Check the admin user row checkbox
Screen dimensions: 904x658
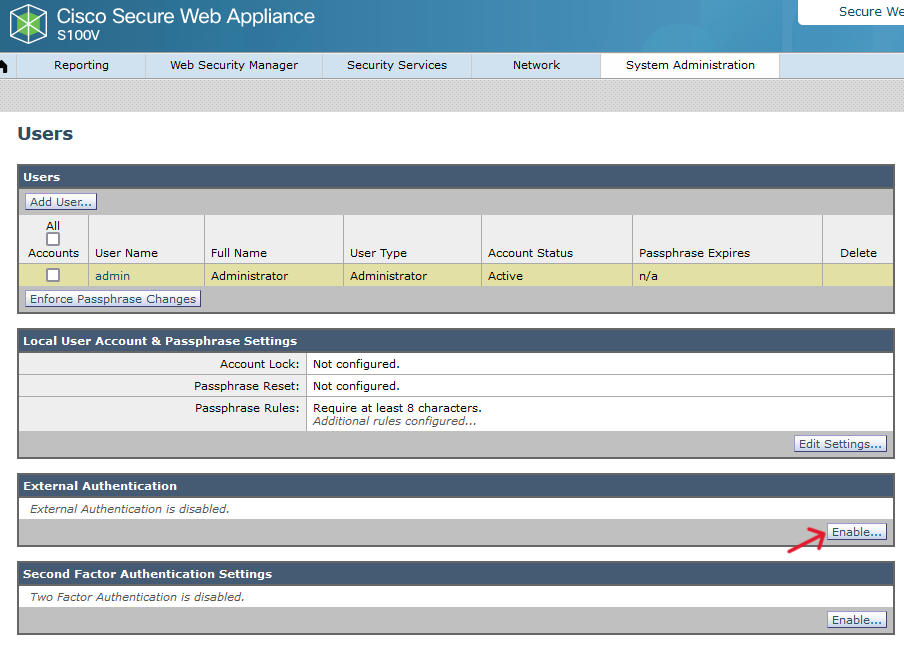(53, 275)
